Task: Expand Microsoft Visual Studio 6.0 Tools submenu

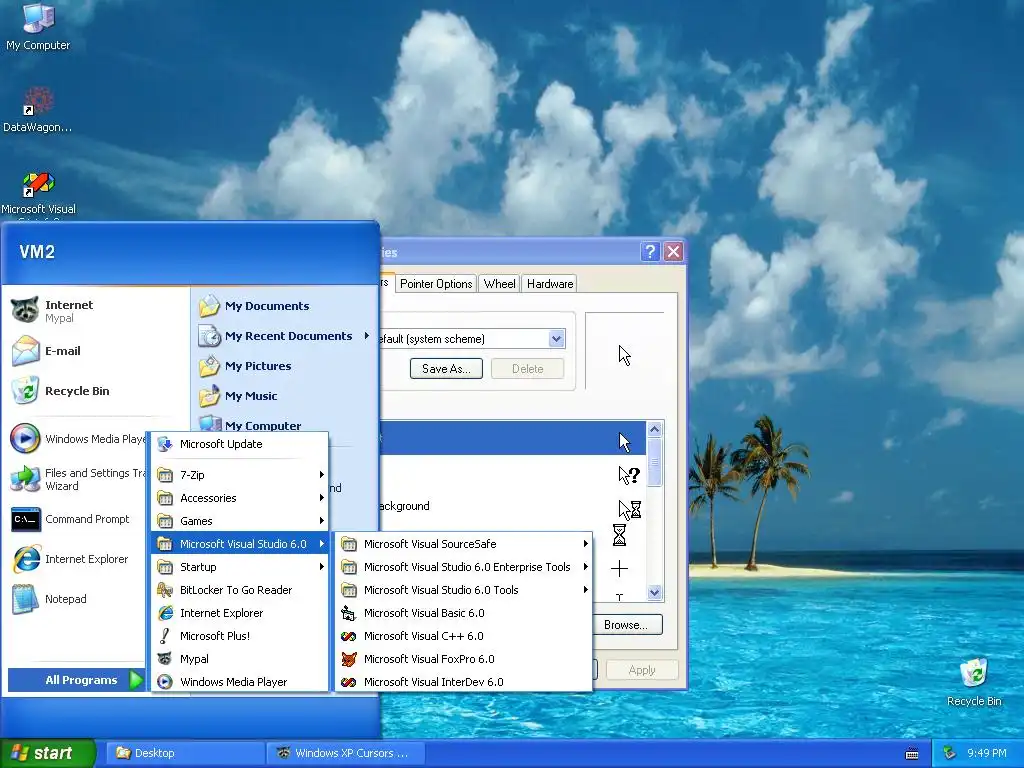Action: [x=464, y=590]
